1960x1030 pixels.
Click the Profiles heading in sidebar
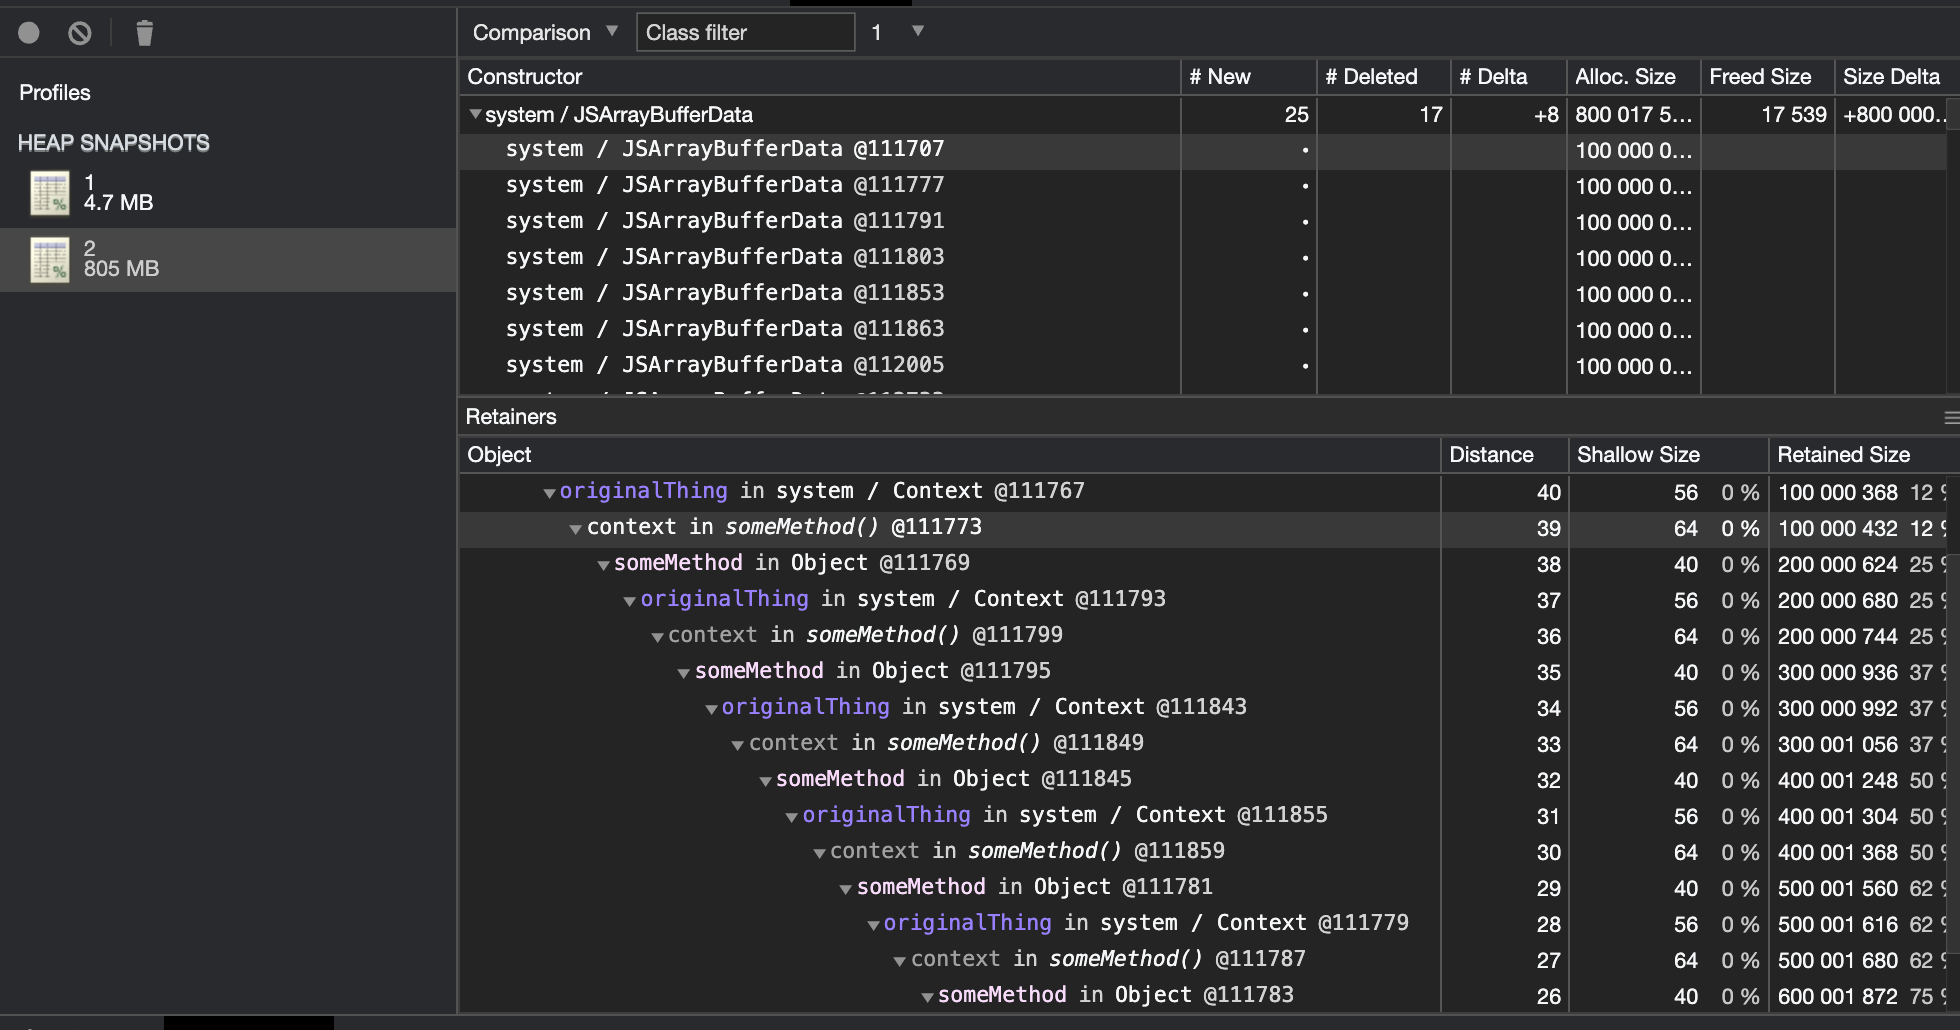click(x=55, y=93)
